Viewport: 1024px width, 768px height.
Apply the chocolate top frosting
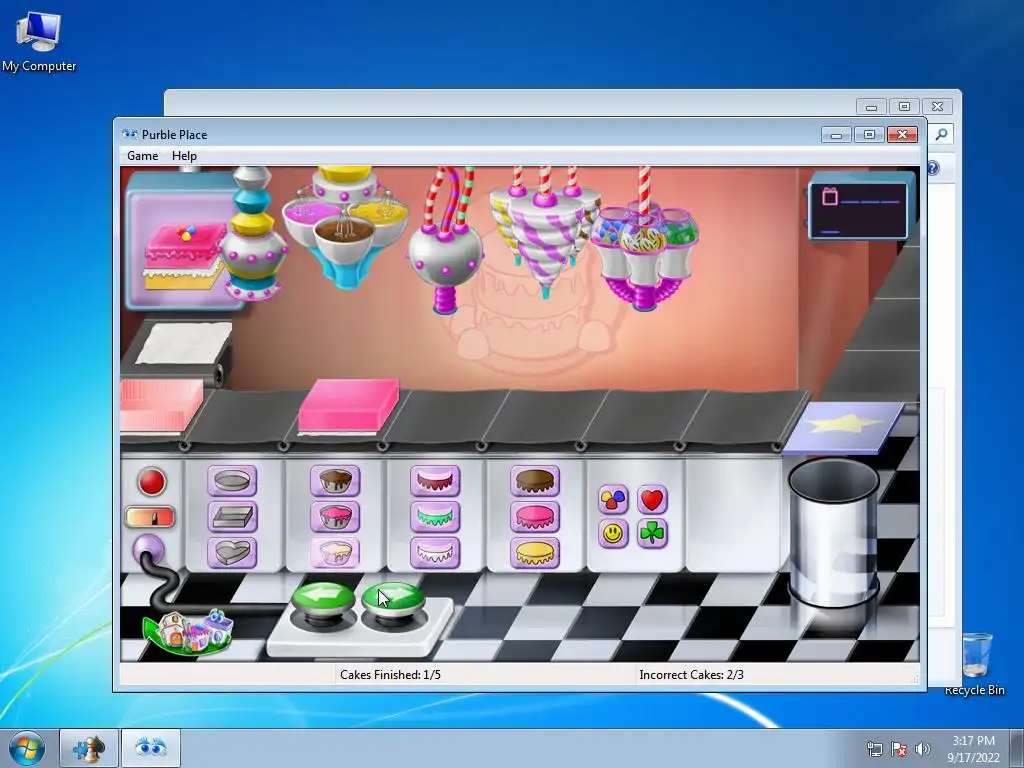click(x=535, y=481)
